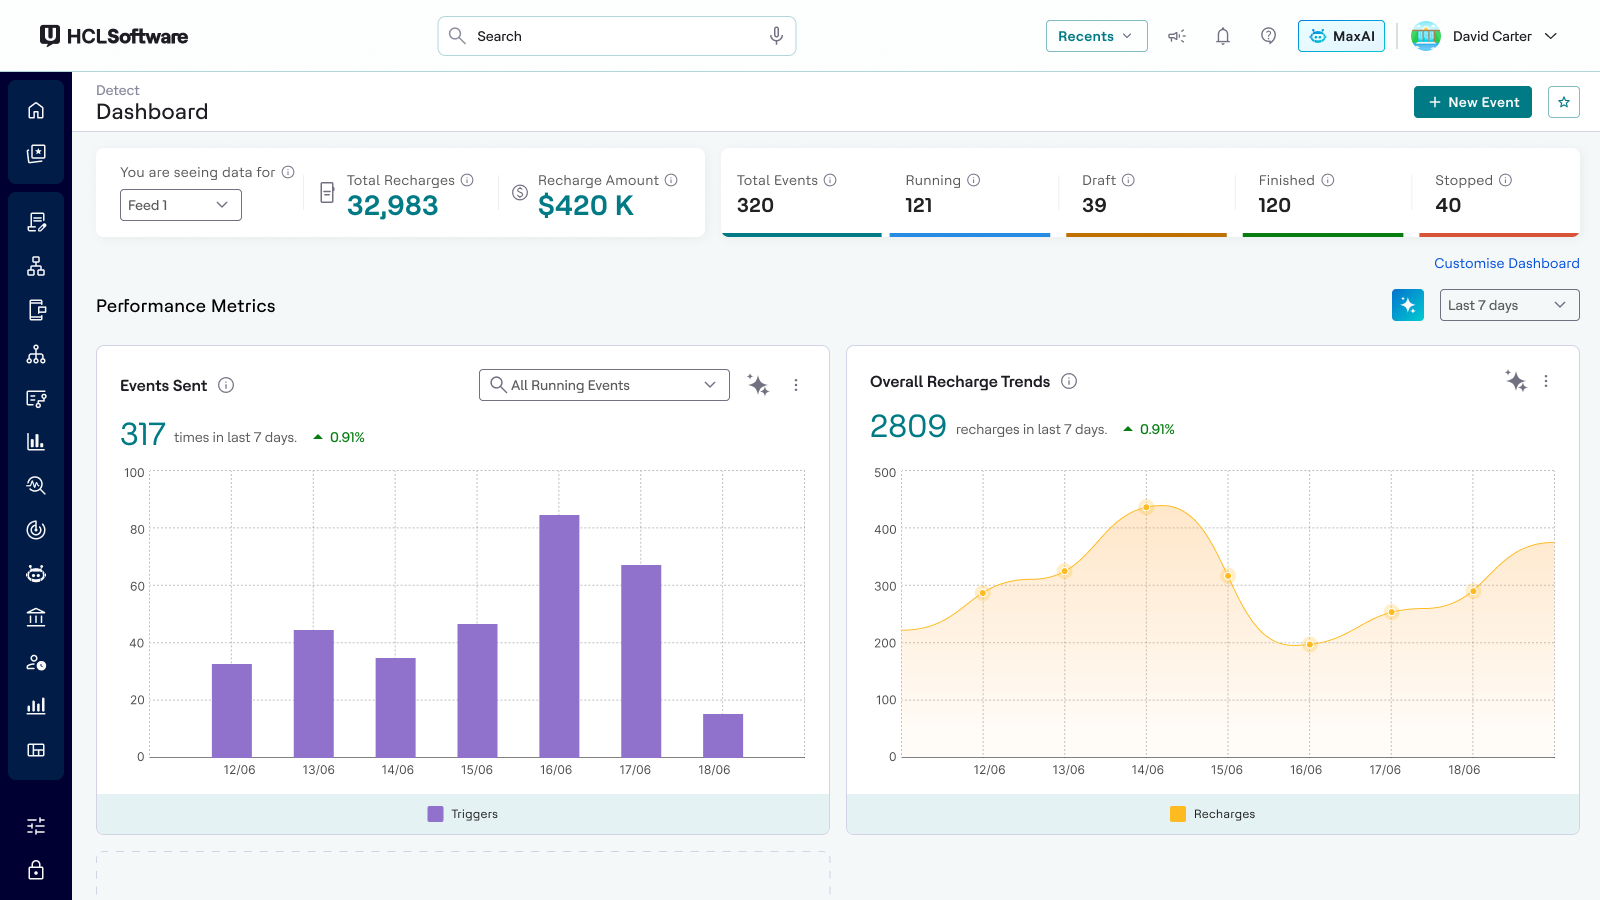Click the 317 events sent count
The height and width of the screenshot is (900, 1600).
click(x=143, y=434)
